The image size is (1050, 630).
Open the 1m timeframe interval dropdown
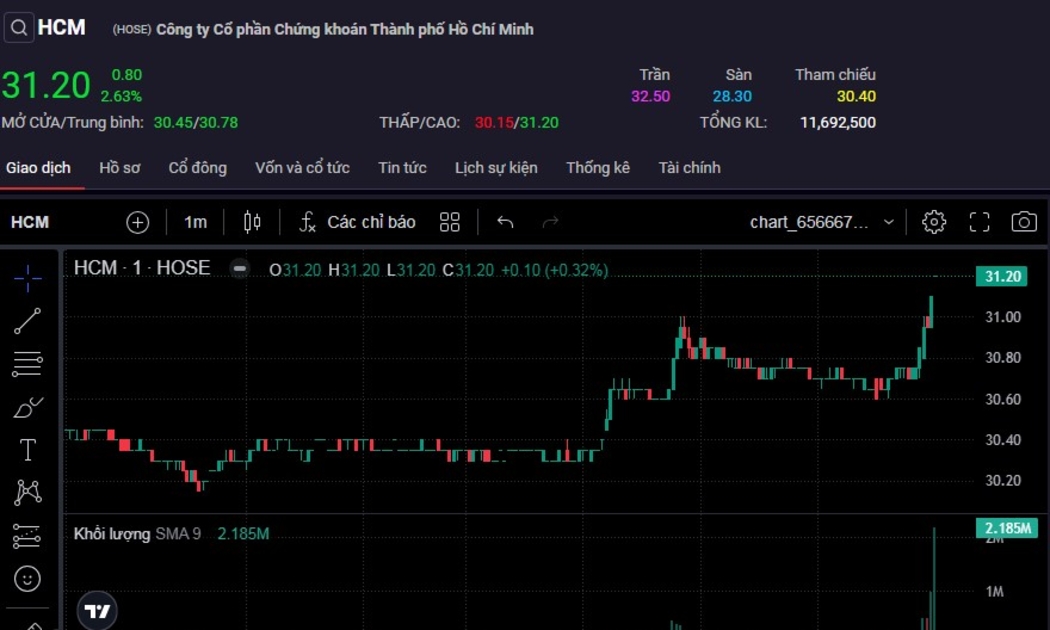[x=195, y=222]
